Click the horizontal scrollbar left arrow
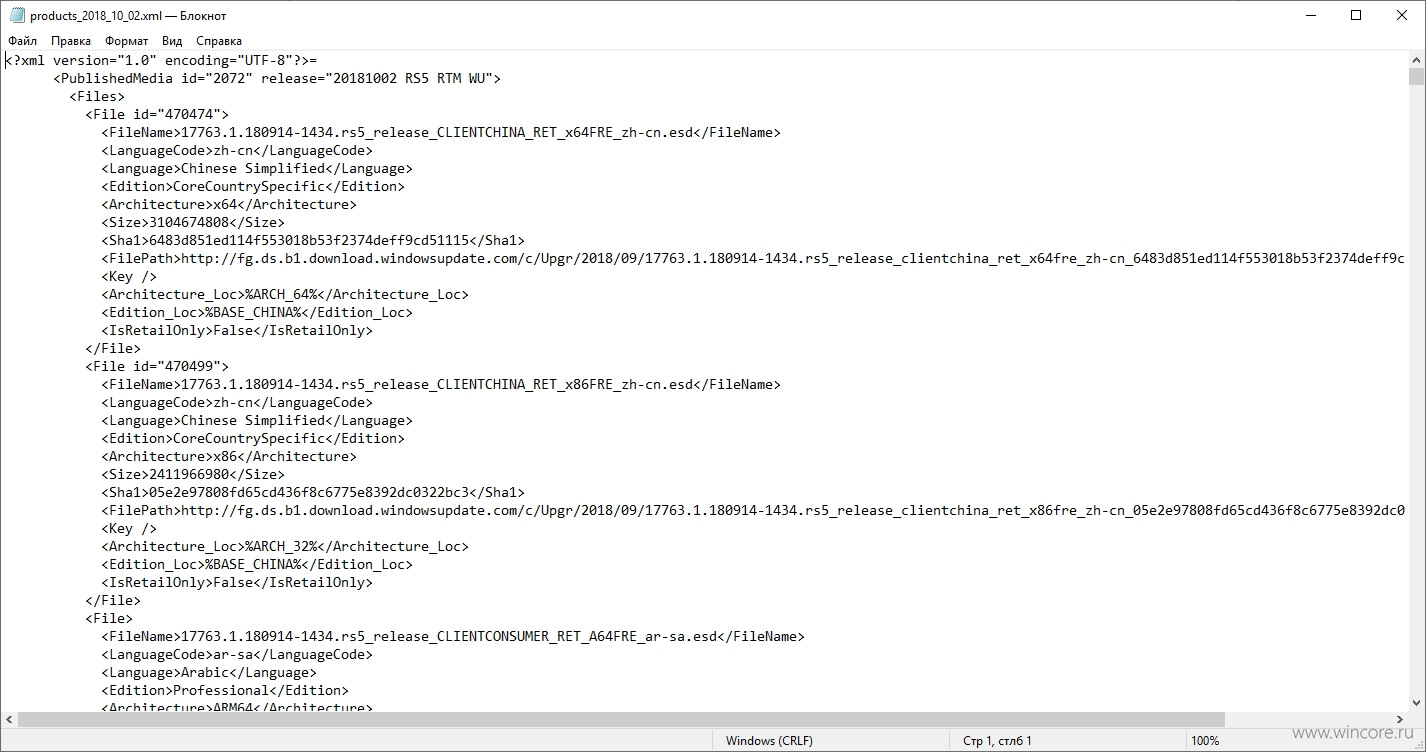This screenshot has height=752, width=1426. [x=9, y=720]
